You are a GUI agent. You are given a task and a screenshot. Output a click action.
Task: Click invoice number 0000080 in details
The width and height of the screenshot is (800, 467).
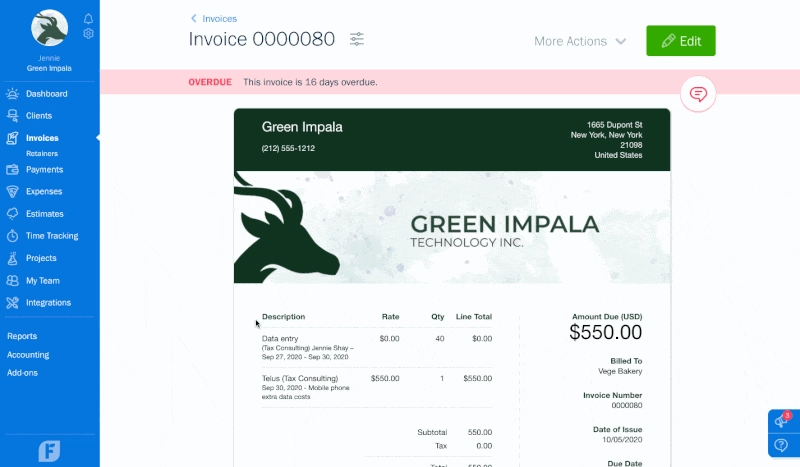(x=627, y=405)
